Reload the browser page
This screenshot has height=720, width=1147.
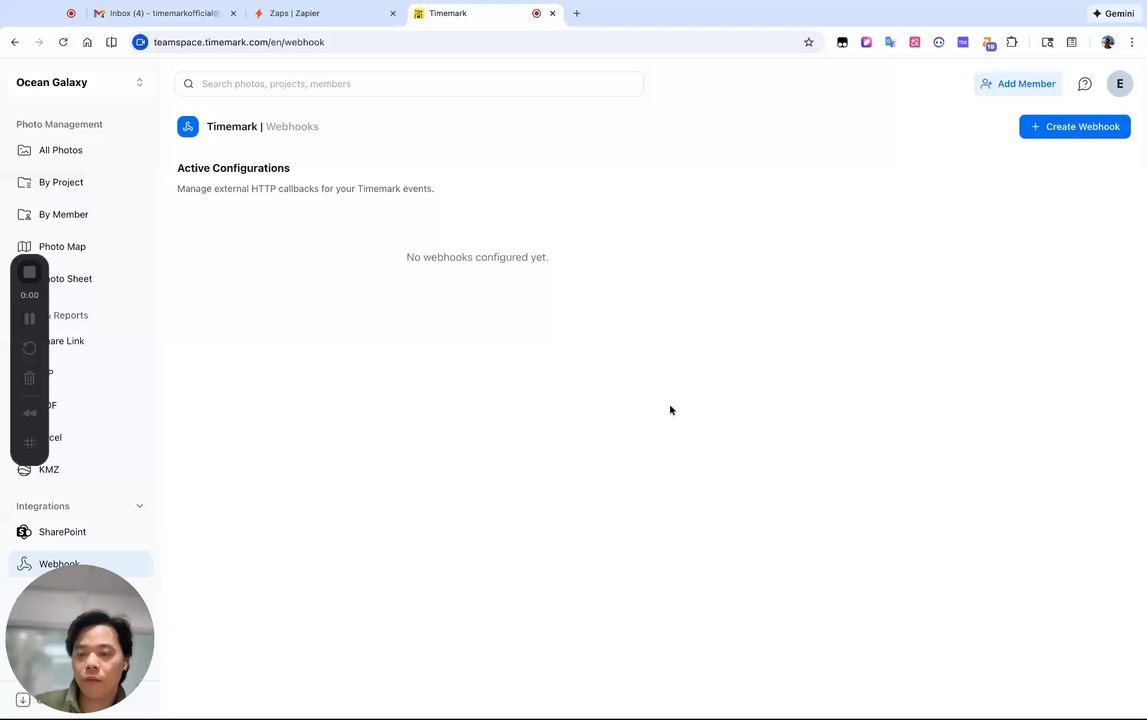click(63, 42)
